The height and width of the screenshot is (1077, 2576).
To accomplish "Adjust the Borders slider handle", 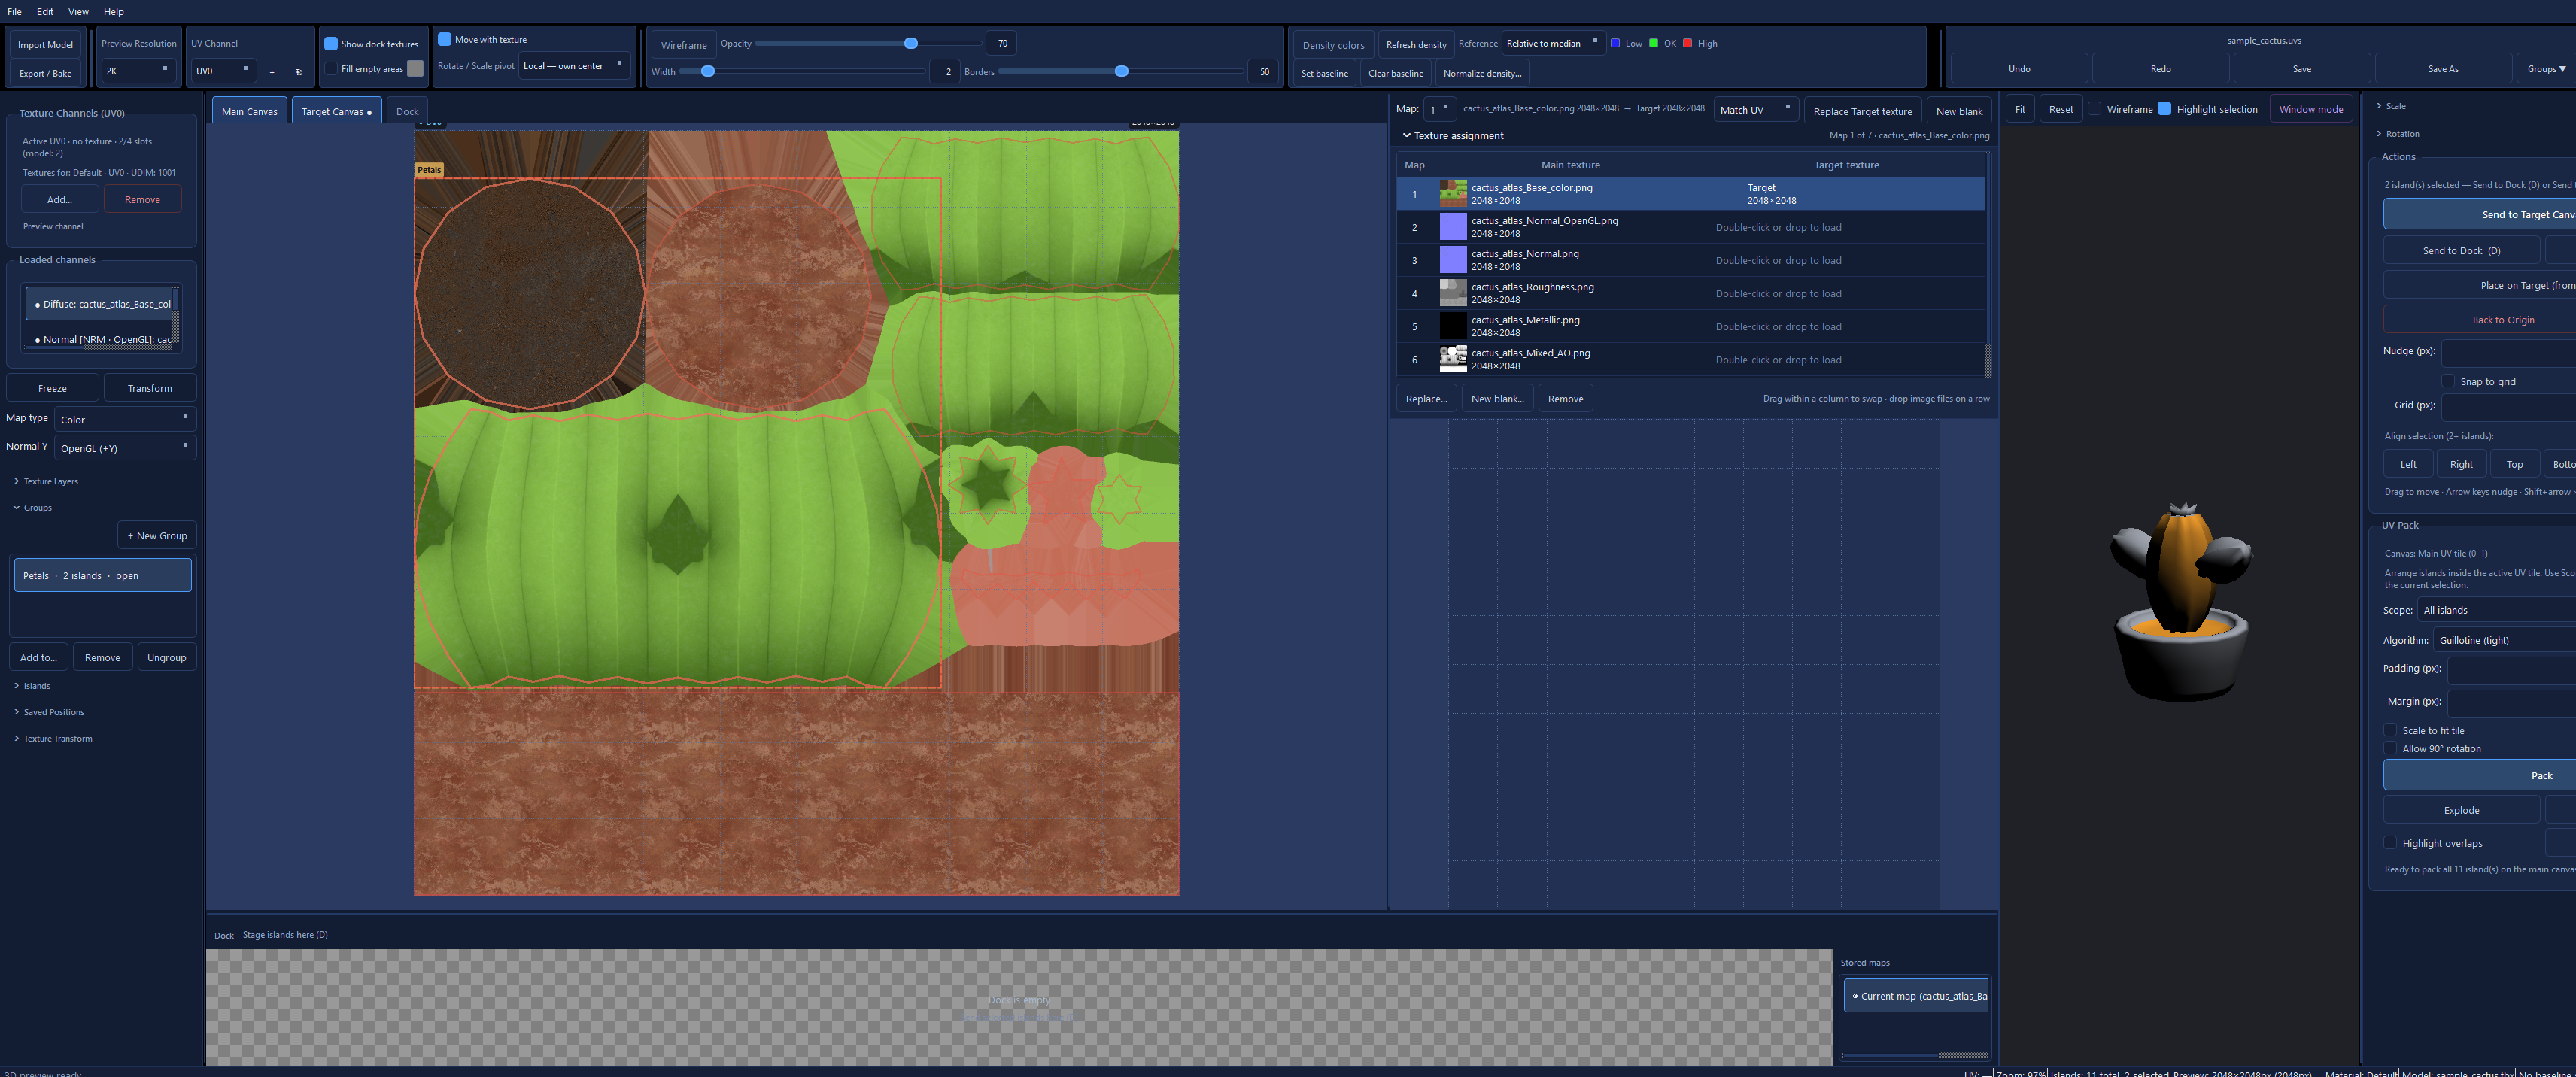I will pyautogui.click(x=1121, y=71).
